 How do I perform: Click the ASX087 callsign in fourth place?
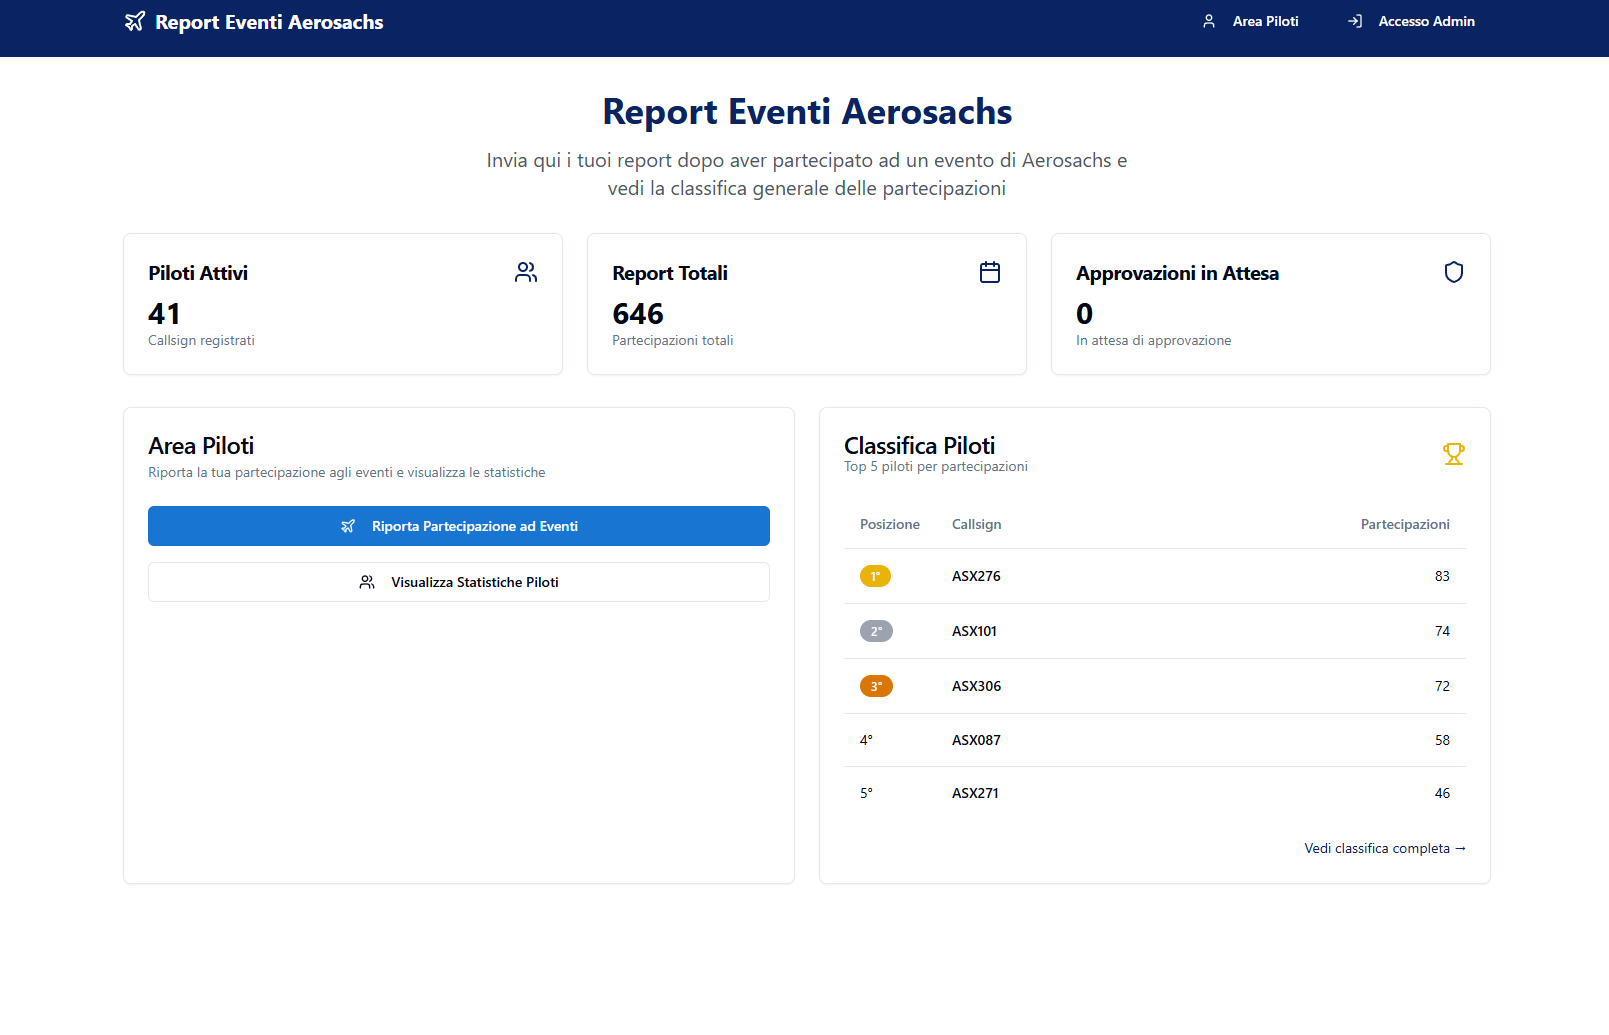click(976, 740)
